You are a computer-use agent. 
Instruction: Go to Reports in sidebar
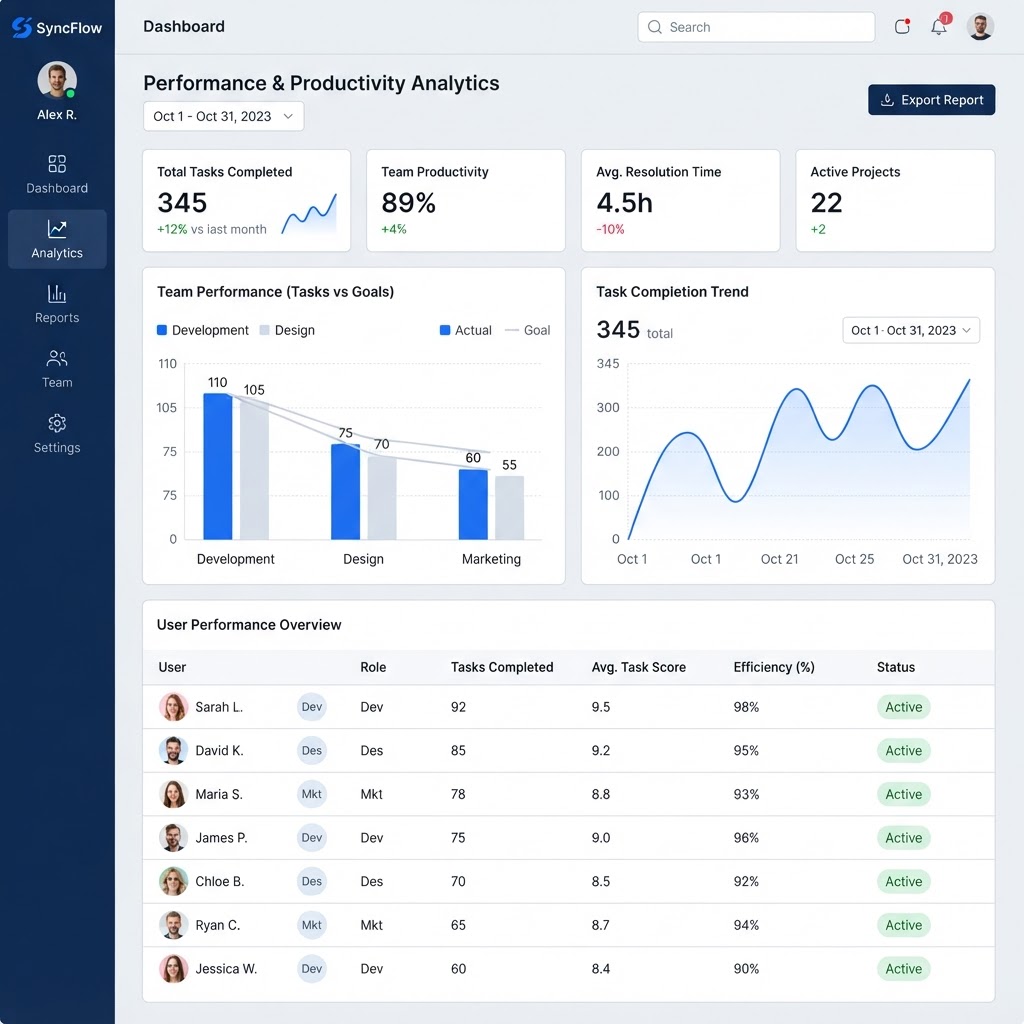57,304
